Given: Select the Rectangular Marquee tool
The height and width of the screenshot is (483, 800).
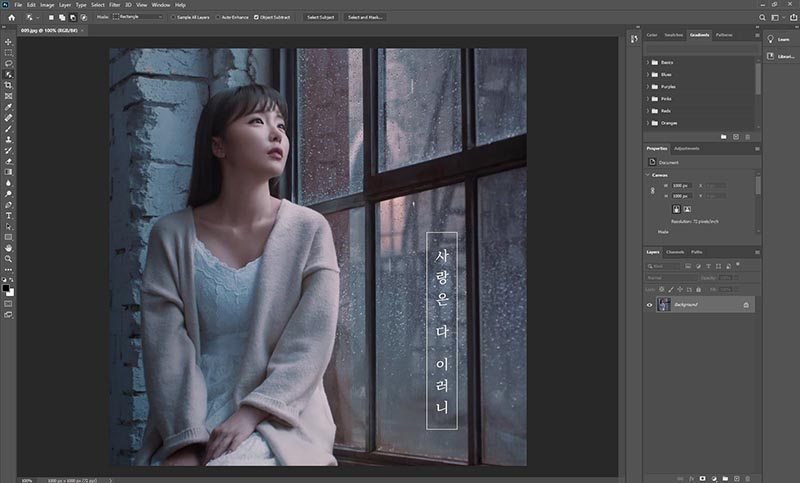Looking at the screenshot, I should [x=8, y=53].
